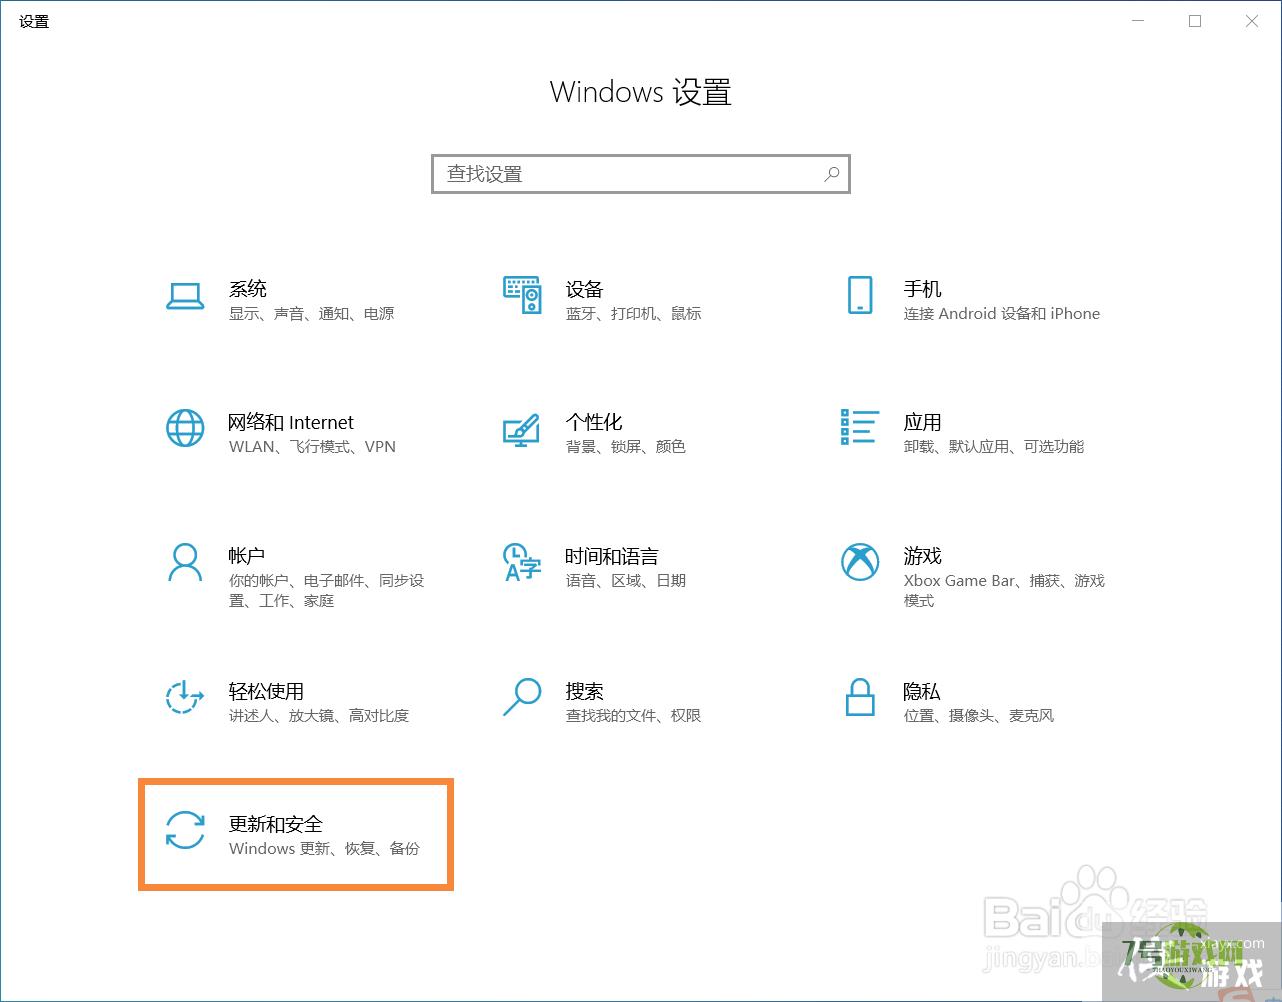The image size is (1282, 1002).
Task: Click the search magnifier in 查找设置 box
Action: tap(831, 174)
